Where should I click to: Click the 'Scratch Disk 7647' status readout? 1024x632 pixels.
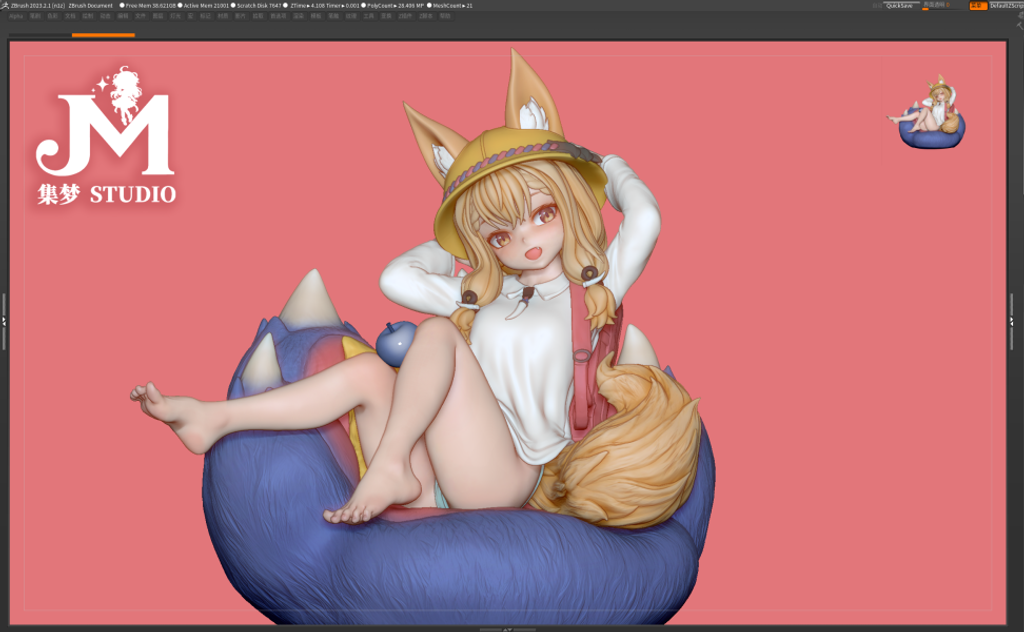click(256, 5)
